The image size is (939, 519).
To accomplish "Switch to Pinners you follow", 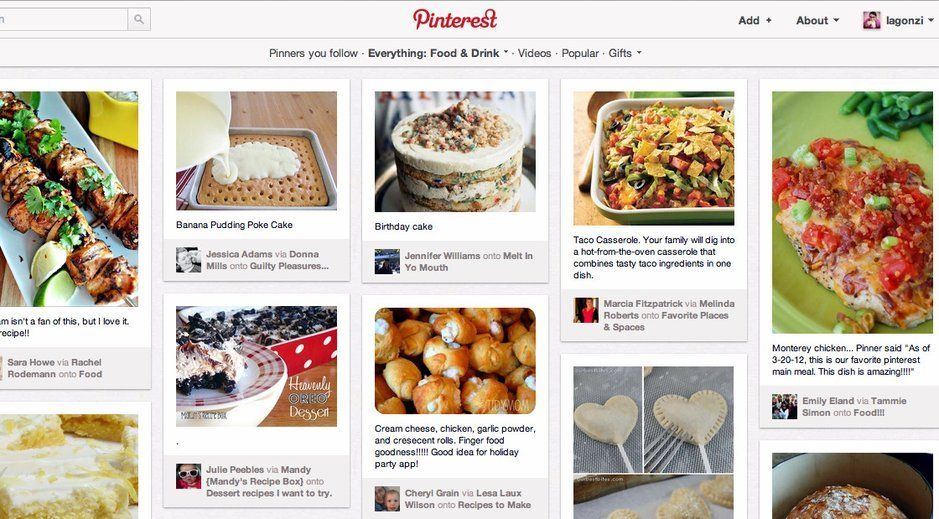I will [x=313, y=53].
